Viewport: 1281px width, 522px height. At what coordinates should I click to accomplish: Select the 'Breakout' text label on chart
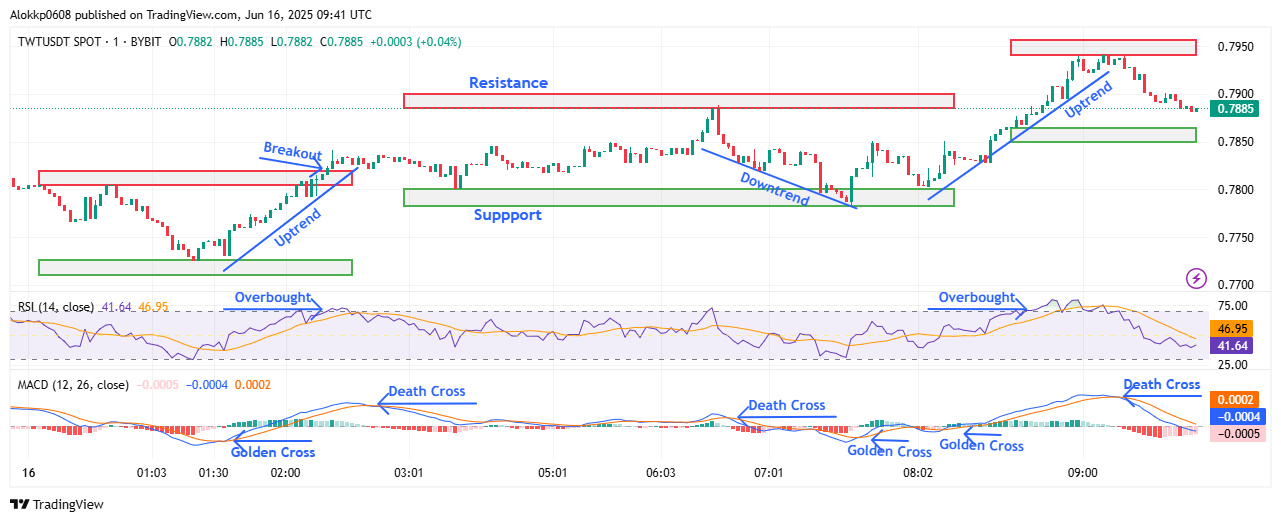pyautogui.click(x=293, y=152)
